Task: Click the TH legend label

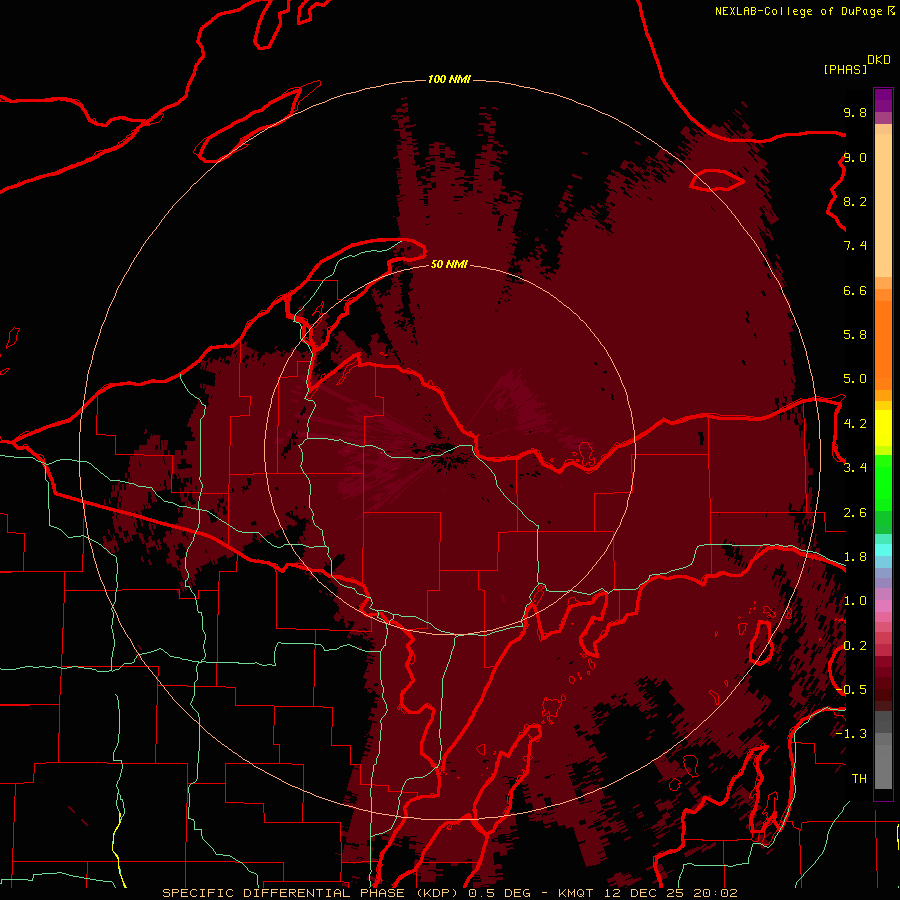Action: tap(859, 779)
